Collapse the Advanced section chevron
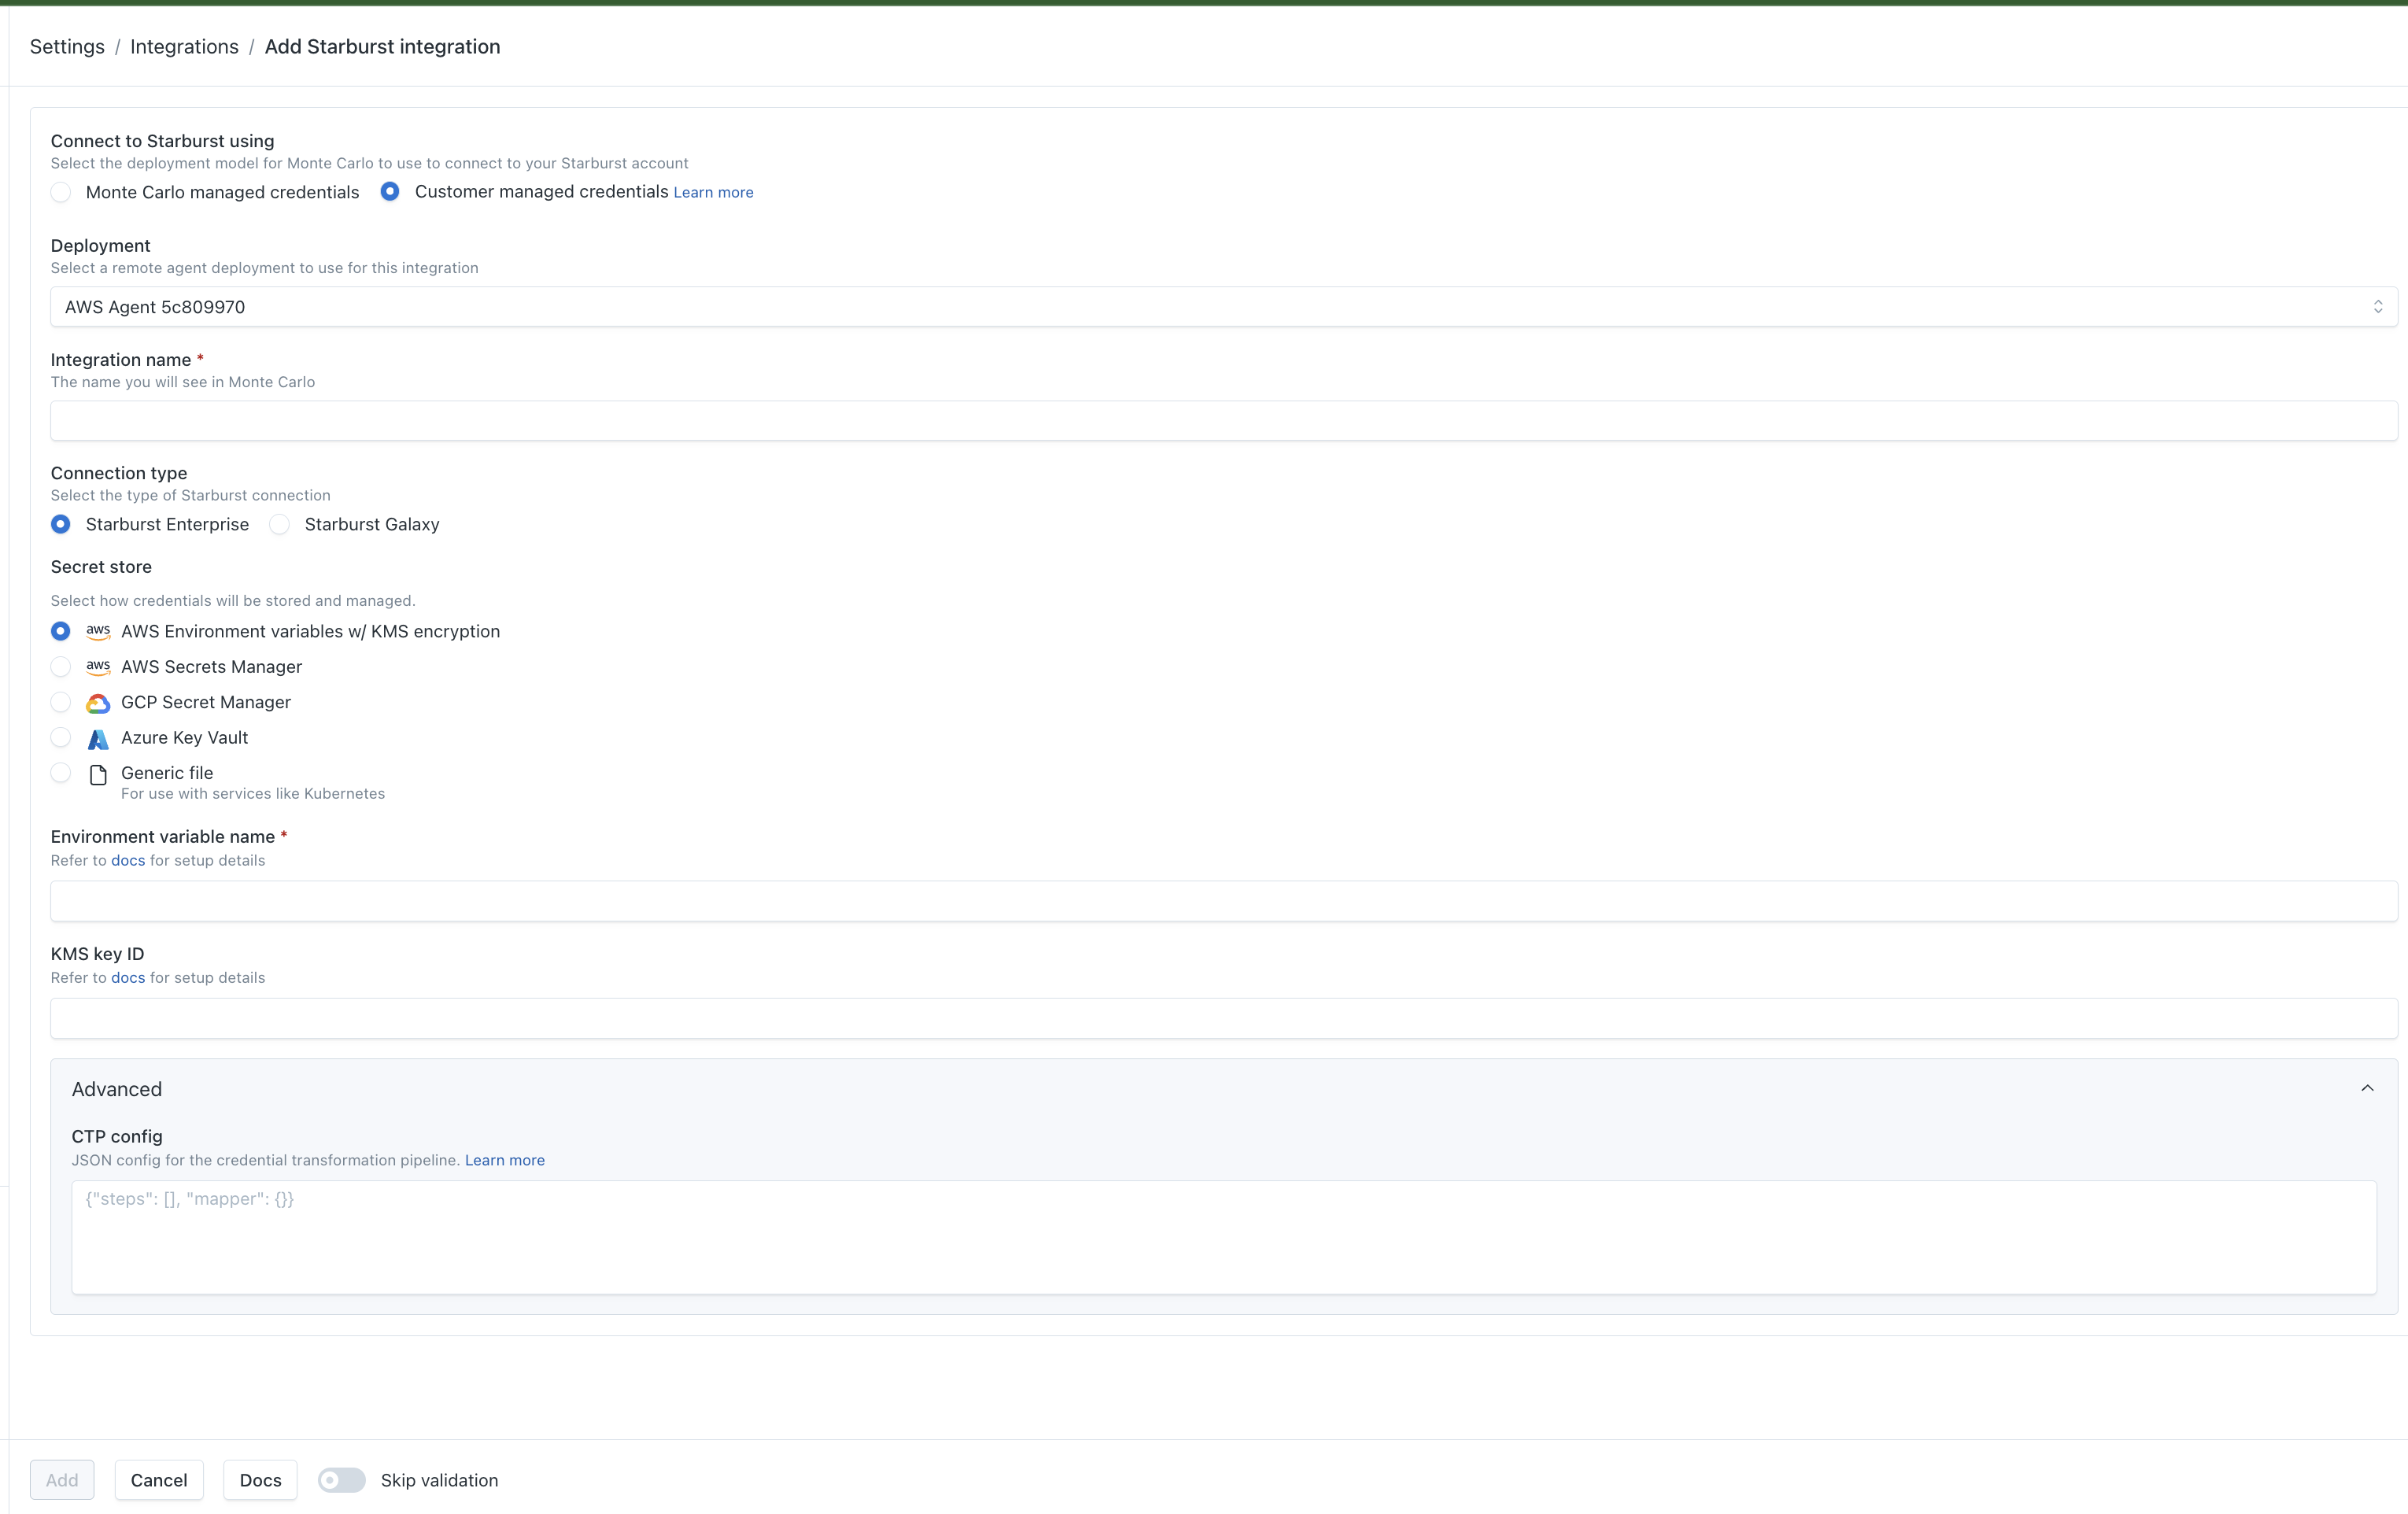 2366,1088
